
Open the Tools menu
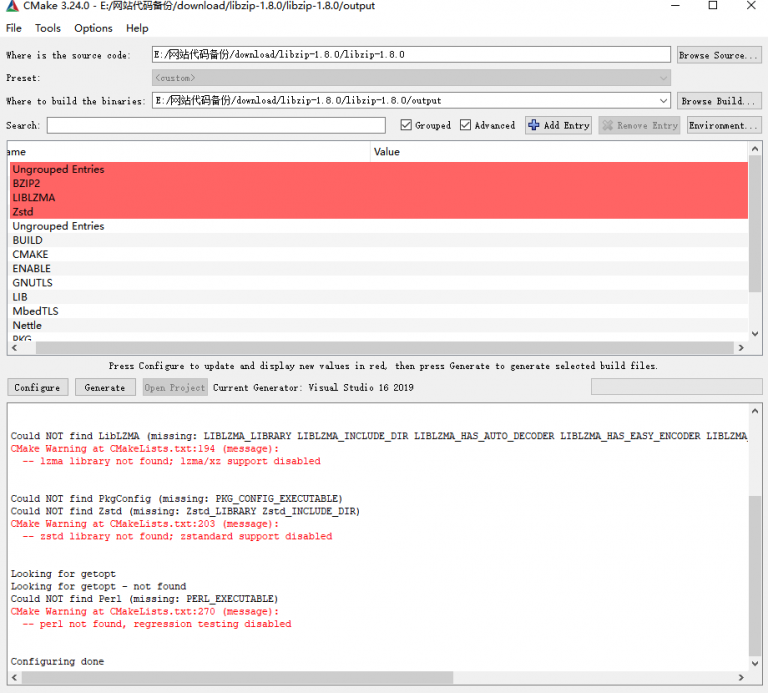pos(48,28)
